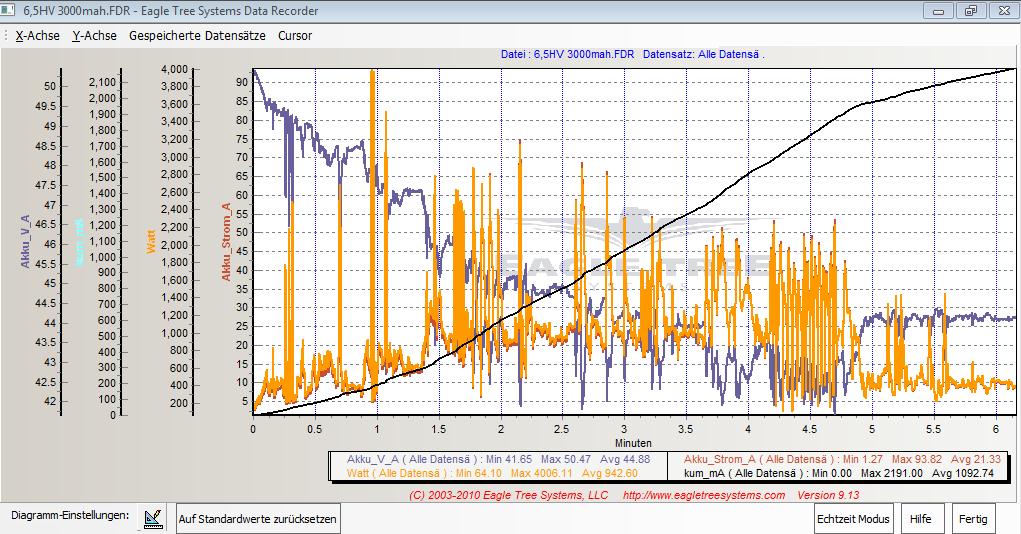Click the orange Watt y-axis label

152,241
